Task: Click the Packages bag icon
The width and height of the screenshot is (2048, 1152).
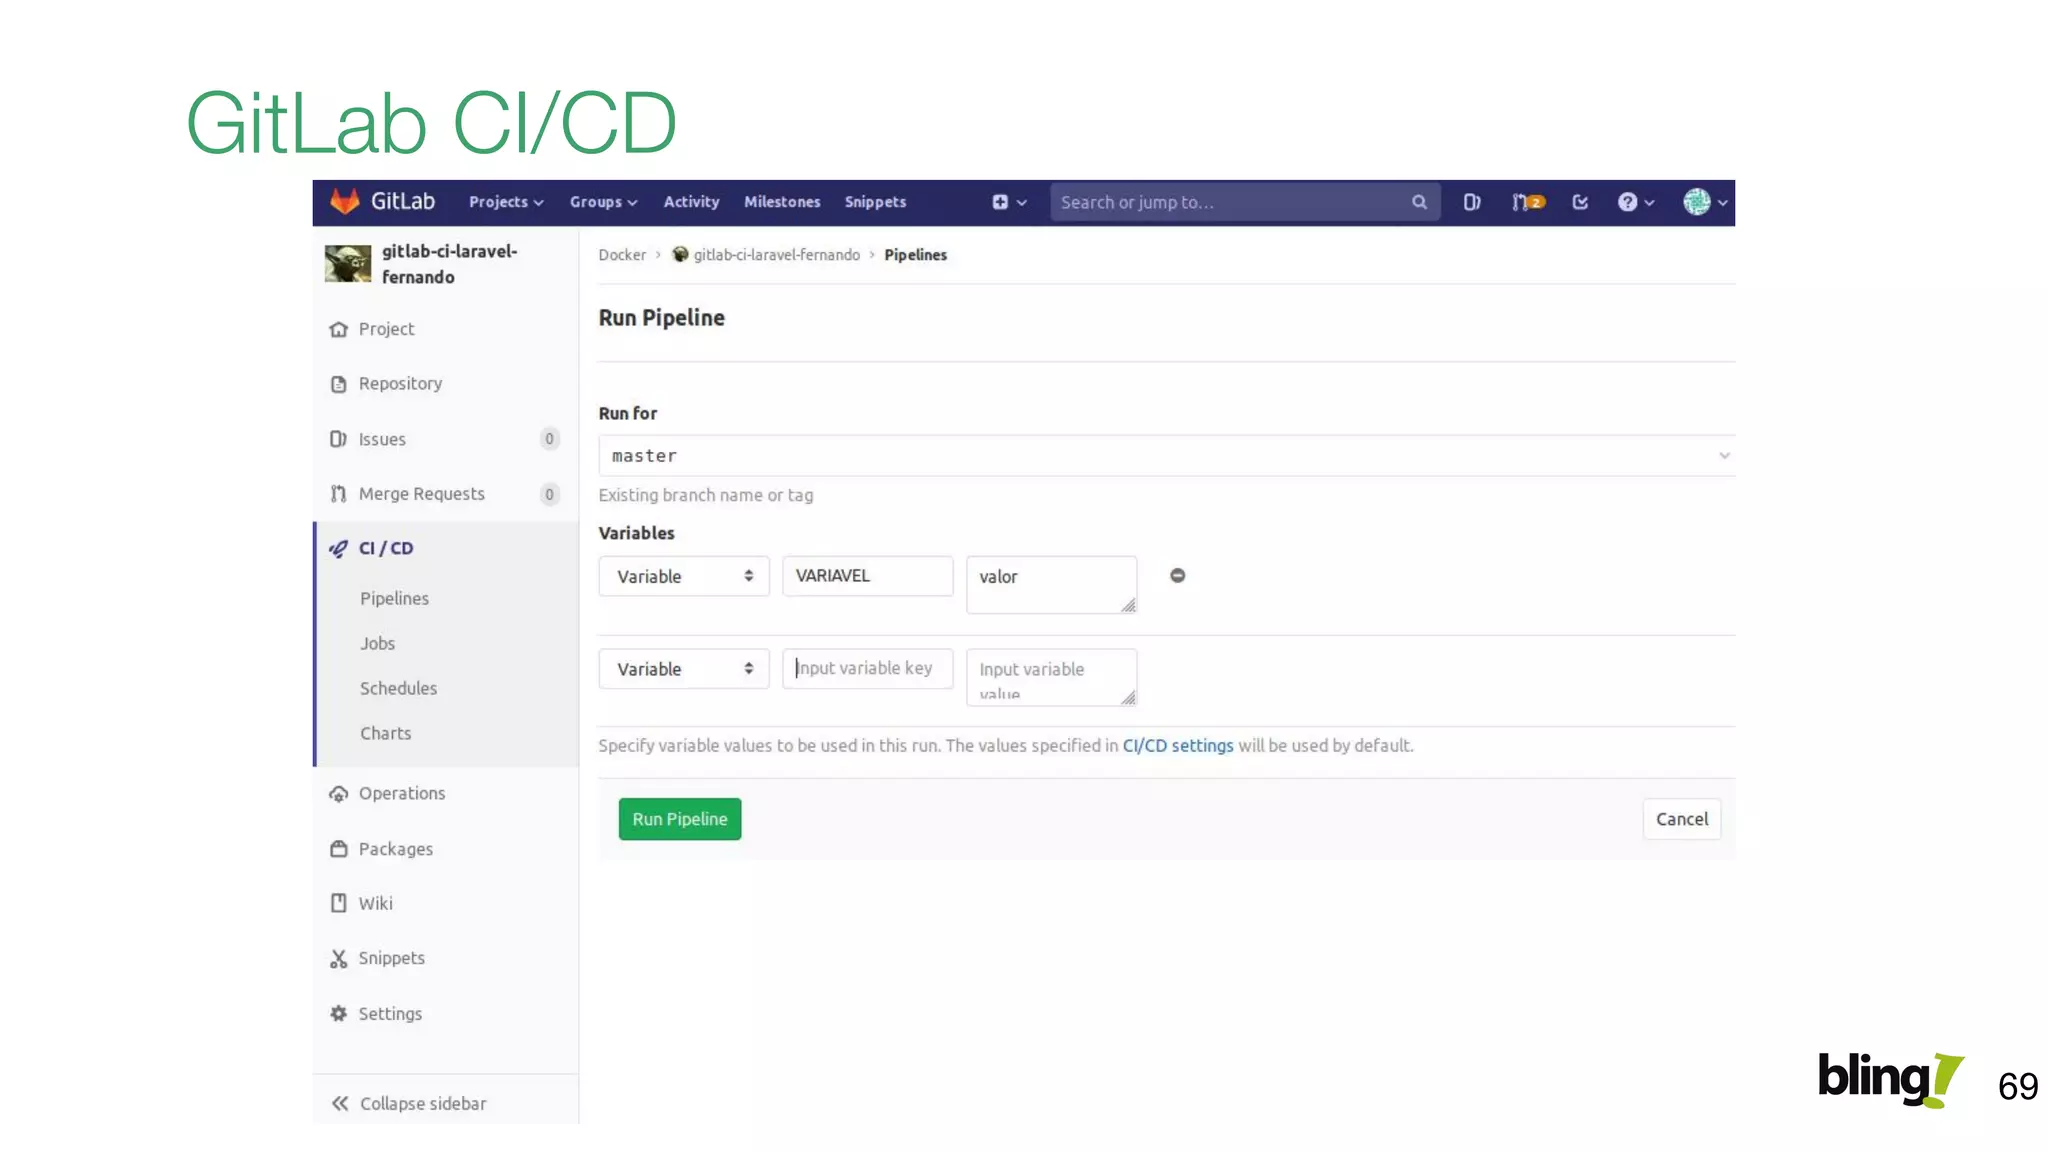Action: point(338,849)
